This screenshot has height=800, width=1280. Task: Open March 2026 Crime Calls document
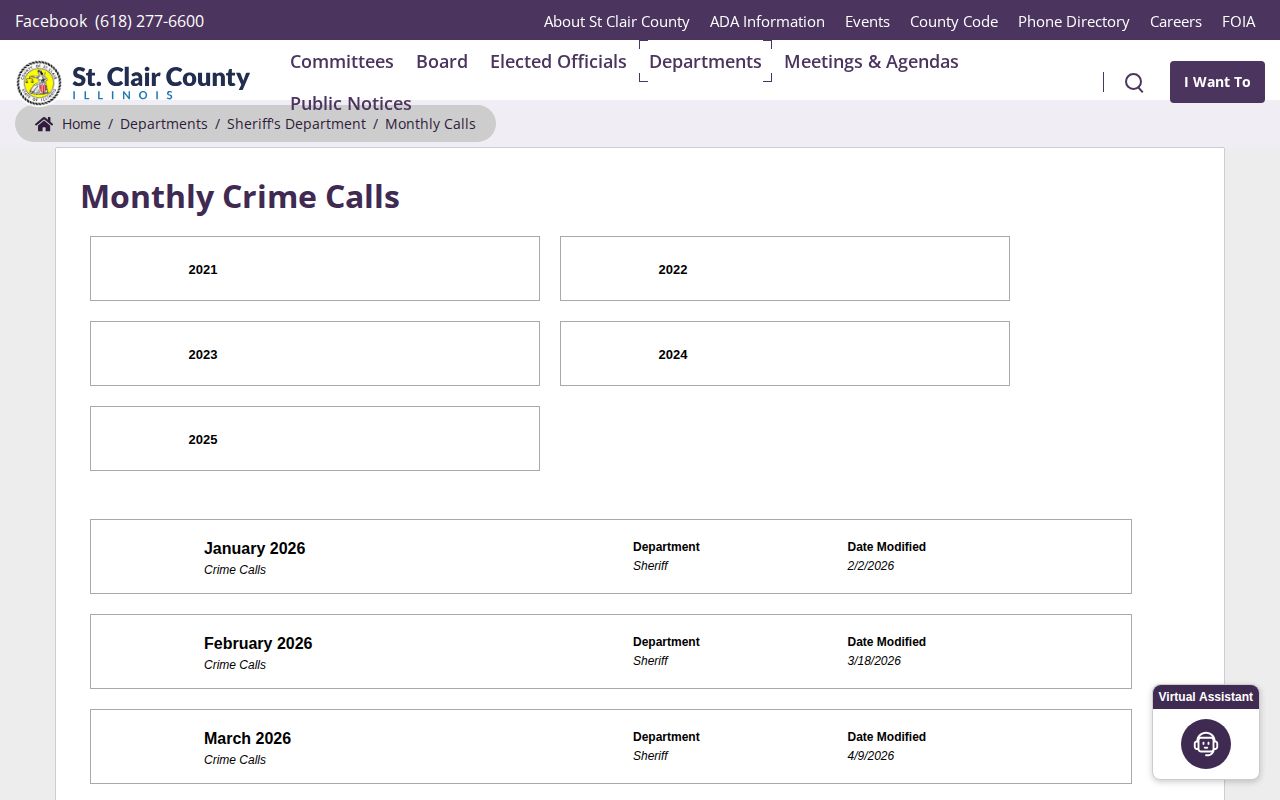tap(611, 747)
